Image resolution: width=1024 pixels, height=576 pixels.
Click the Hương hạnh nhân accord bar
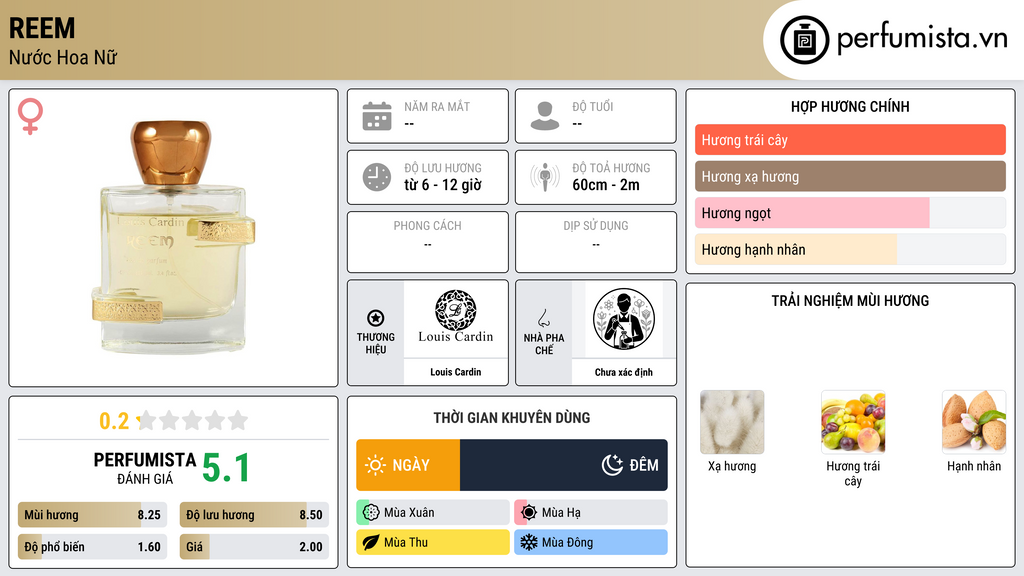[850, 249]
